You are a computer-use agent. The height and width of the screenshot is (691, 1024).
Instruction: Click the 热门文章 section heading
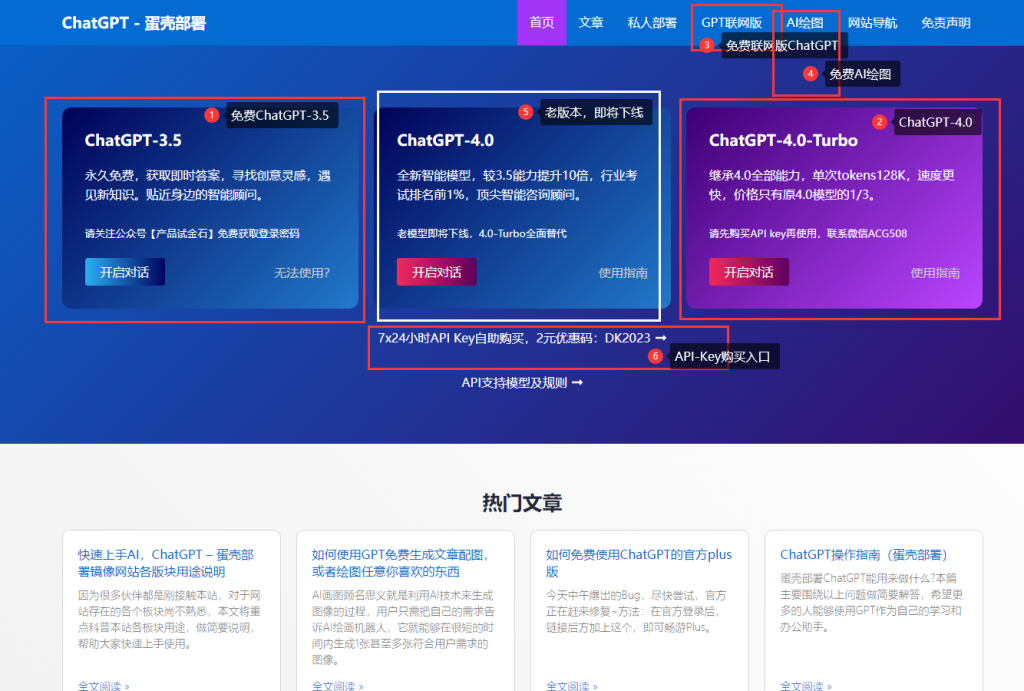click(x=522, y=503)
